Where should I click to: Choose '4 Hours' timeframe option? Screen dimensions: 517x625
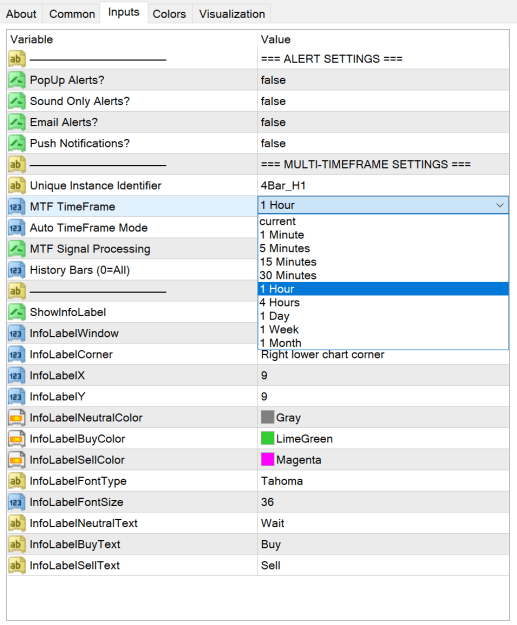(x=383, y=303)
